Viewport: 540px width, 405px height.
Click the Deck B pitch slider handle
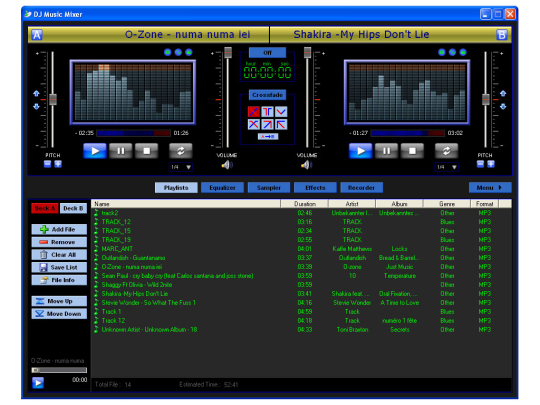pyautogui.click(x=486, y=100)
